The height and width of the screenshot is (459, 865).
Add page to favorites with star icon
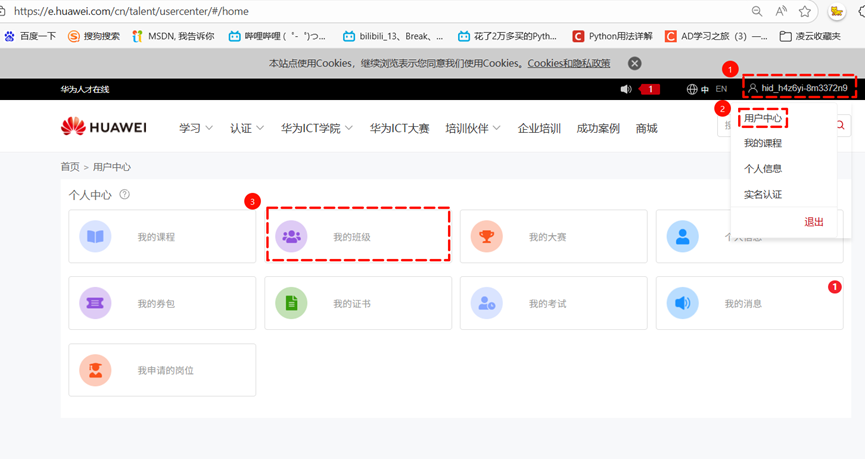click(805, 11)
